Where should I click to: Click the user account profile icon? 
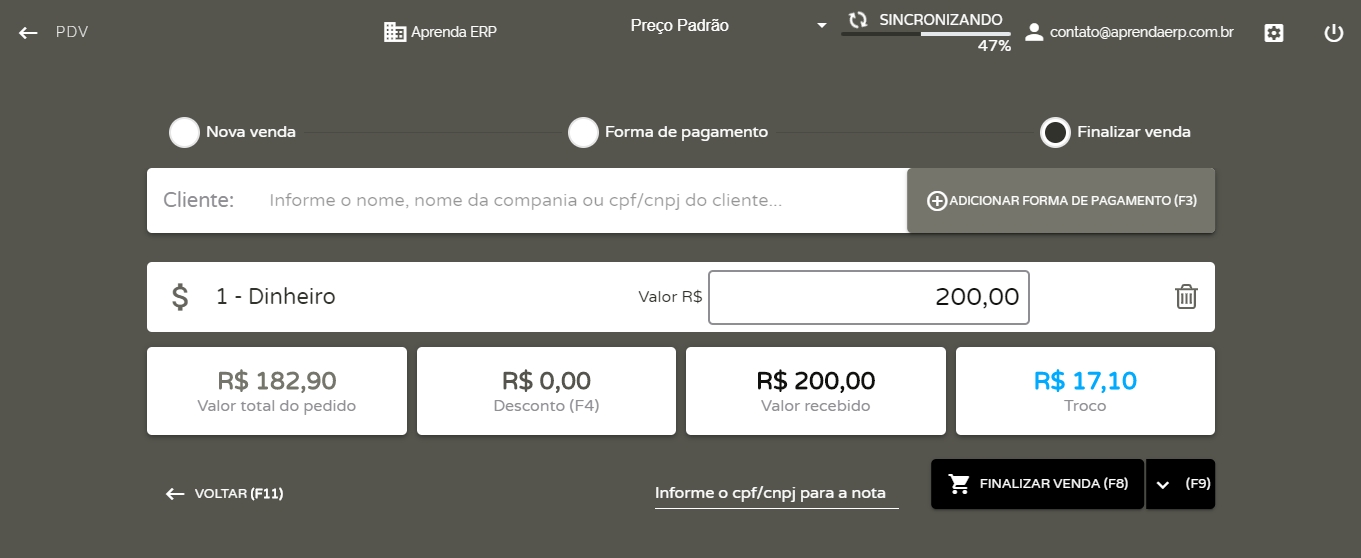1034,32
